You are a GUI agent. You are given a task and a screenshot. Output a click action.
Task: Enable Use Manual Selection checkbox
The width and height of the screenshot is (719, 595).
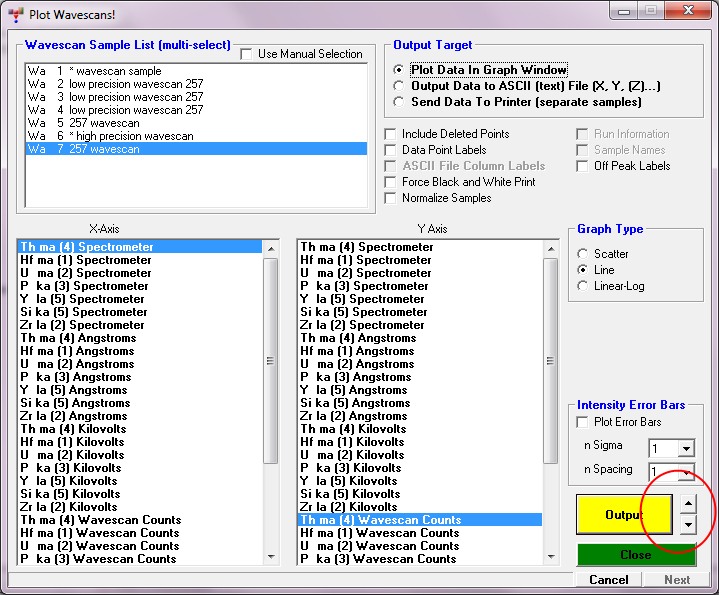pyautogui.click(x=247, y=54)
